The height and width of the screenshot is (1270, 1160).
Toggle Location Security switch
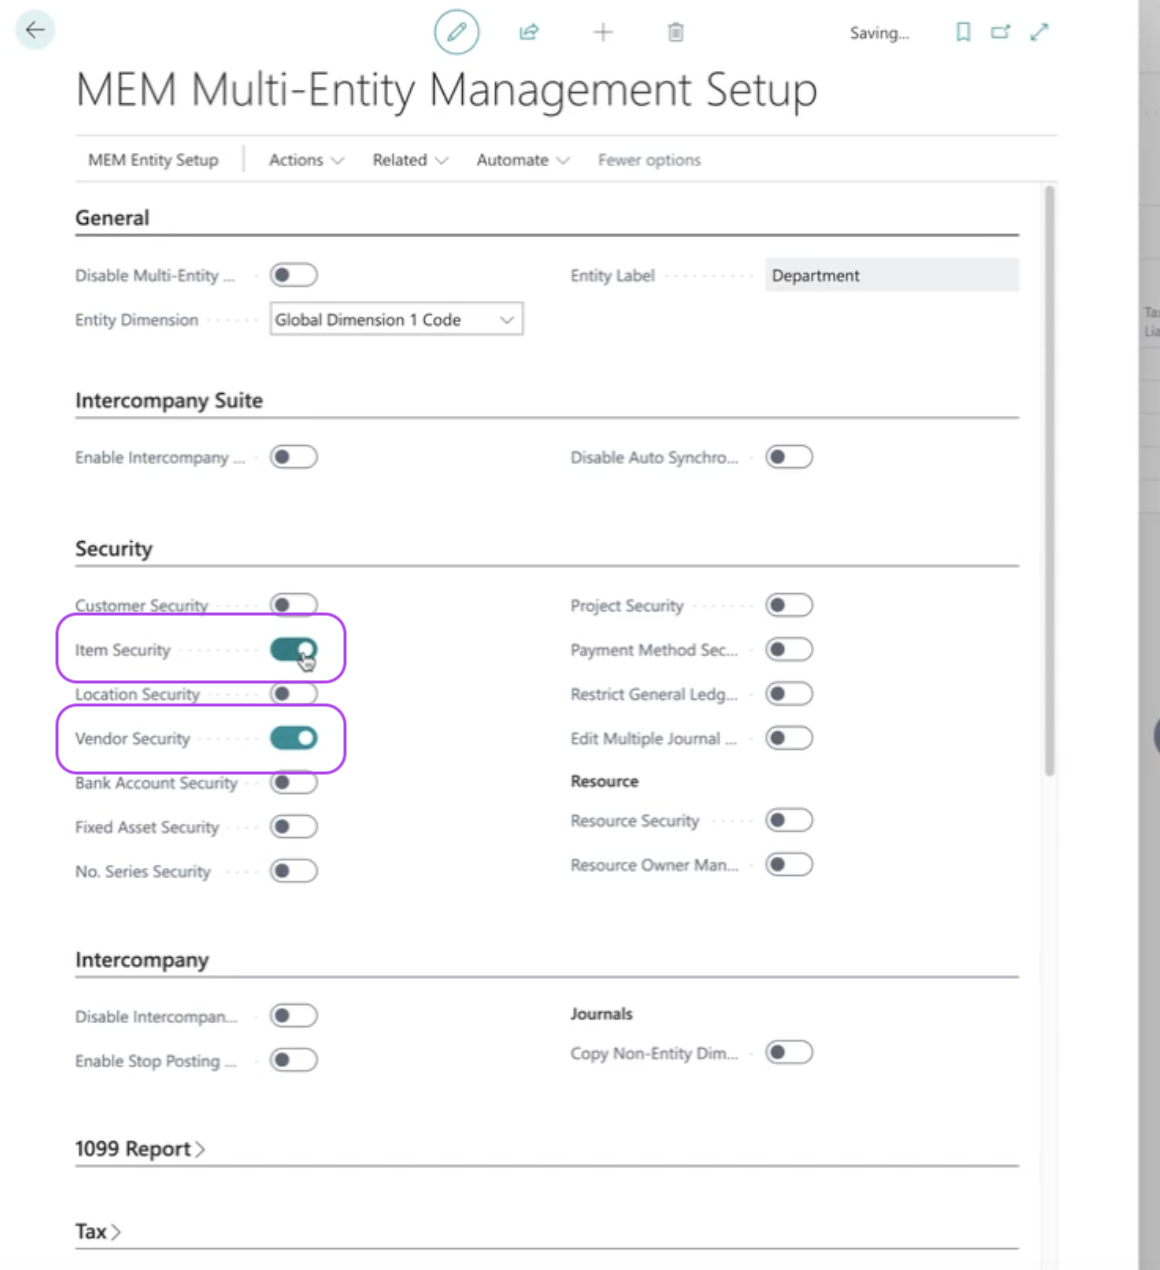[x=294, y=694]
